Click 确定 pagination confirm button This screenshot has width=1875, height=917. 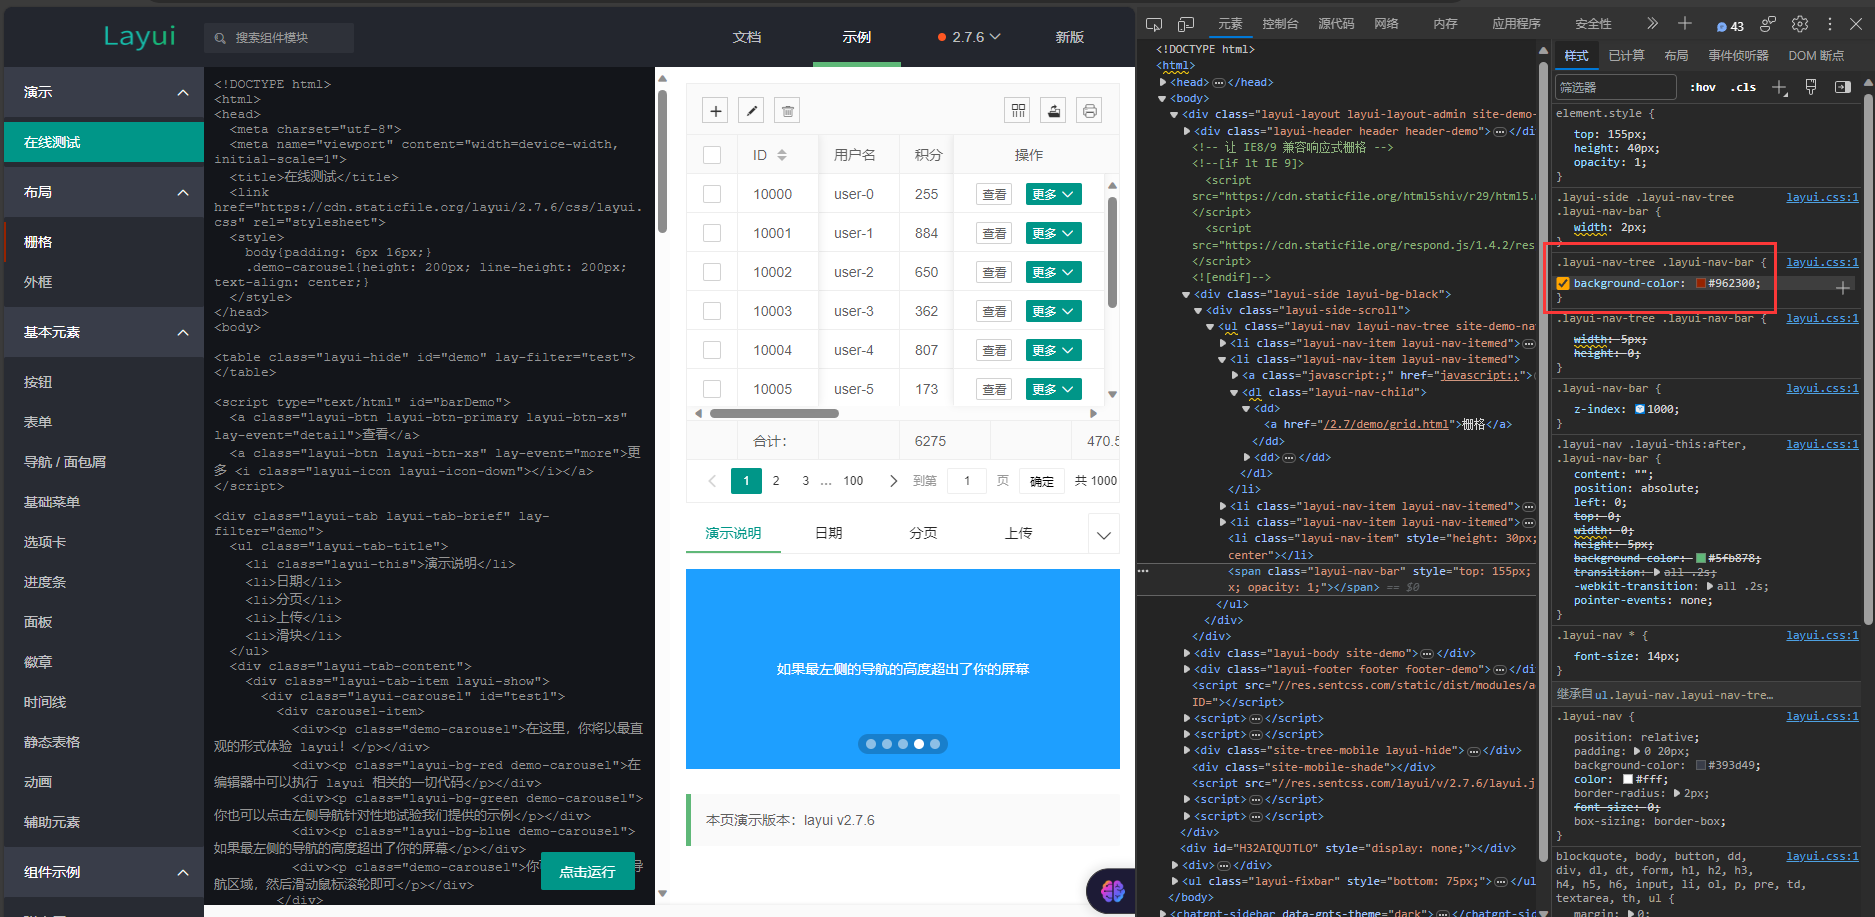click(x=1042, y=481)
